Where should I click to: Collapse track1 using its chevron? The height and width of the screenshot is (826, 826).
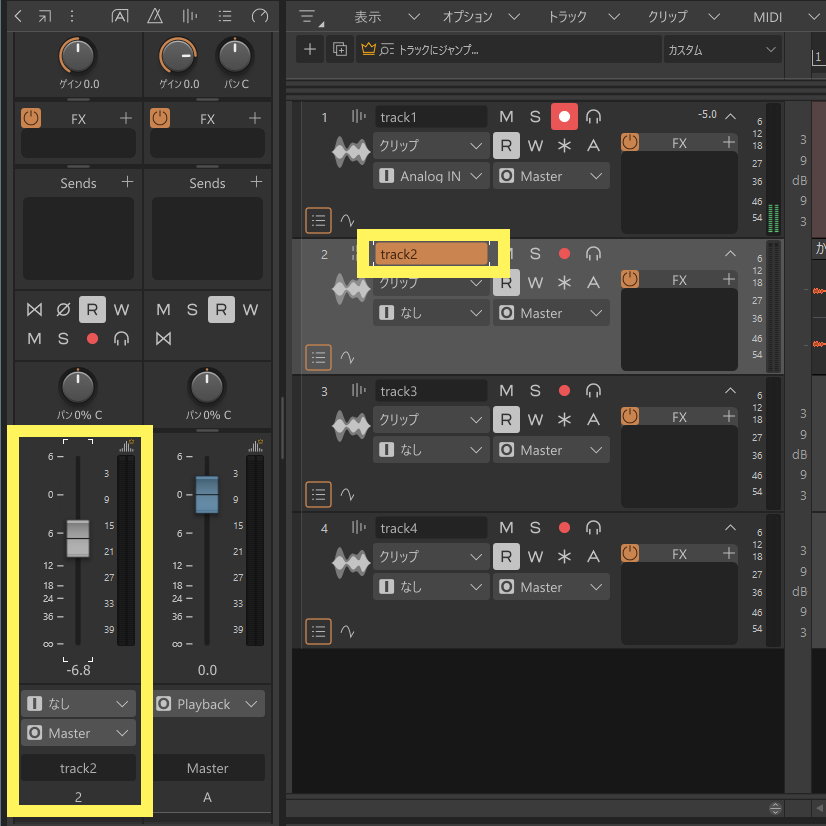click(730, 116)
